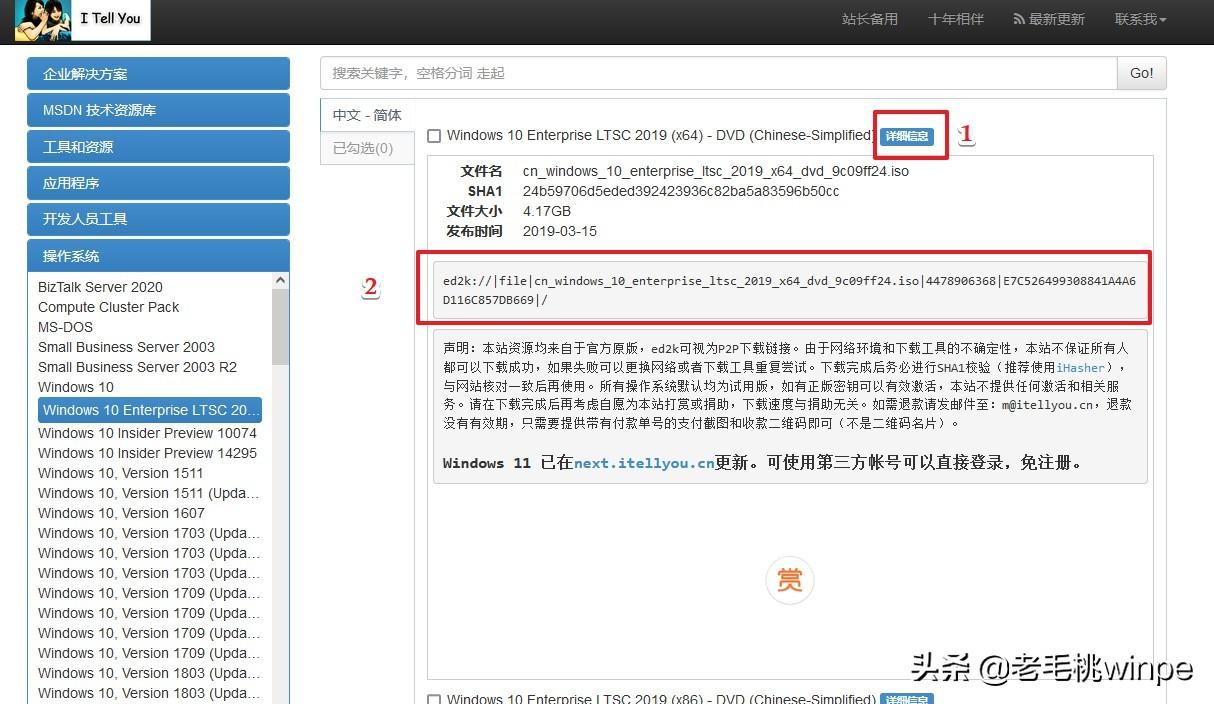This screenshot has height=704, width=1214.
Task: Expand the 应用程序 section
Action: coord(158,183)
